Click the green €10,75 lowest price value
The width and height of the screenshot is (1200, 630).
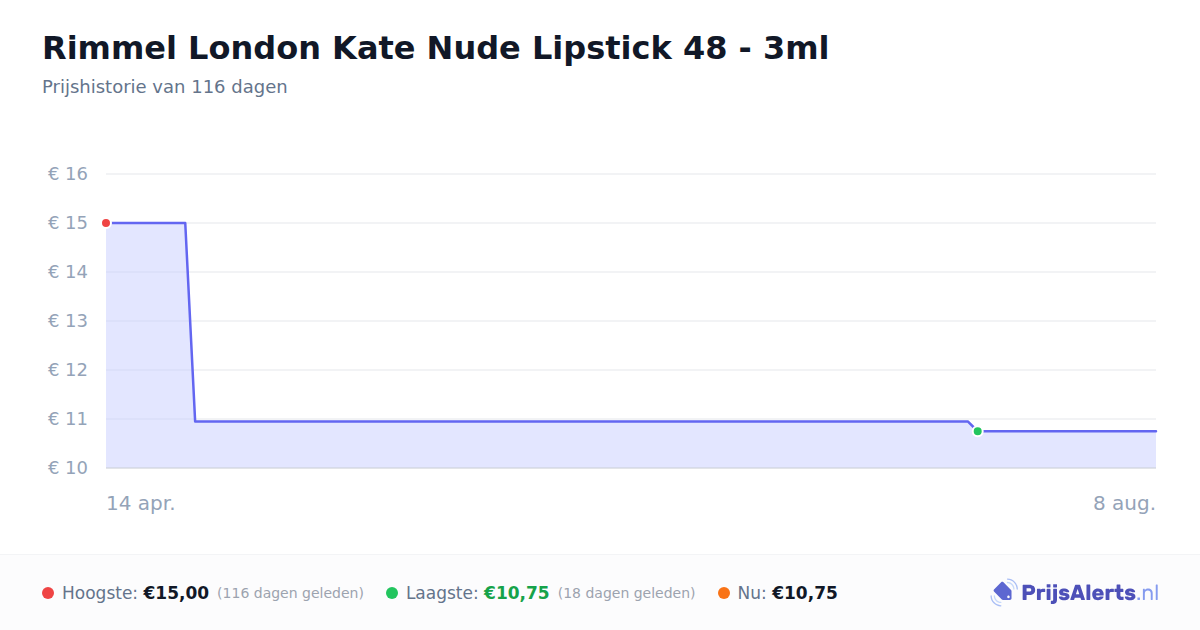point(517,593)
